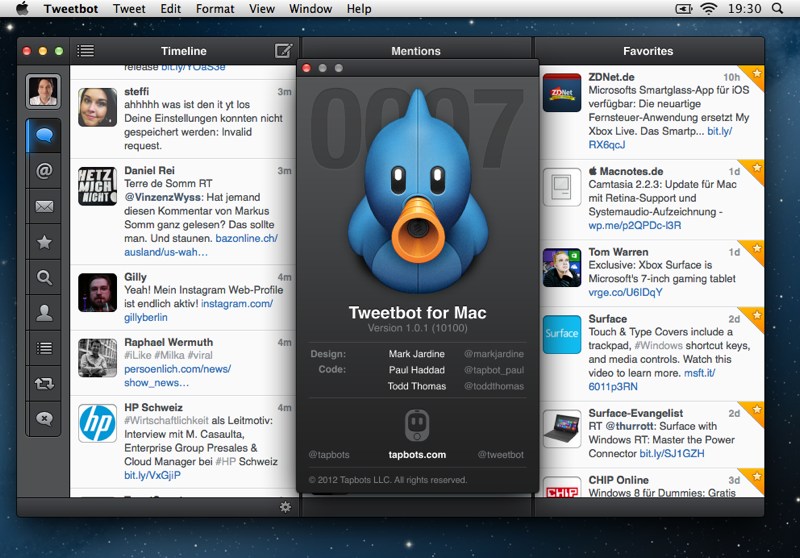Open the @tweetbot handle link
Image resolution: width=800 pixels, height=558 pixels.
pyautogui.click(x=501, y=454)
